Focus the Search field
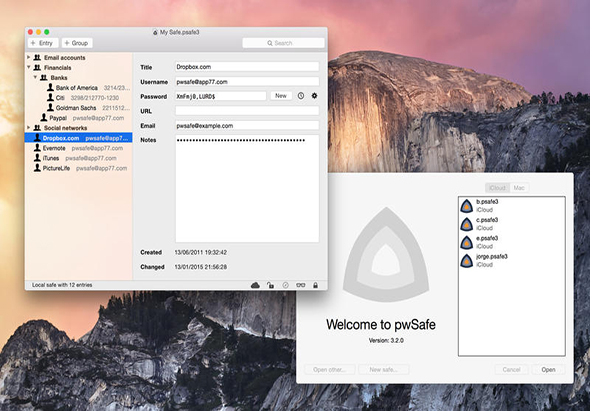 [x=283, y=43]
